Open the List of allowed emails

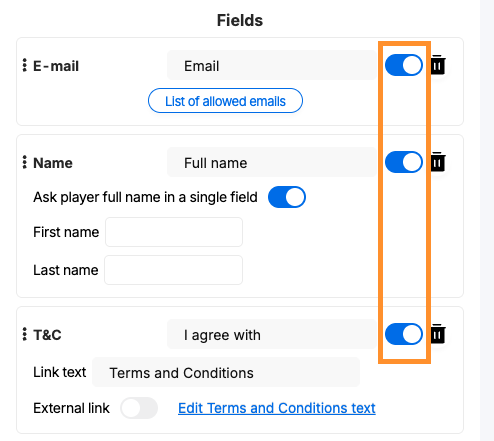pos(225,101)
